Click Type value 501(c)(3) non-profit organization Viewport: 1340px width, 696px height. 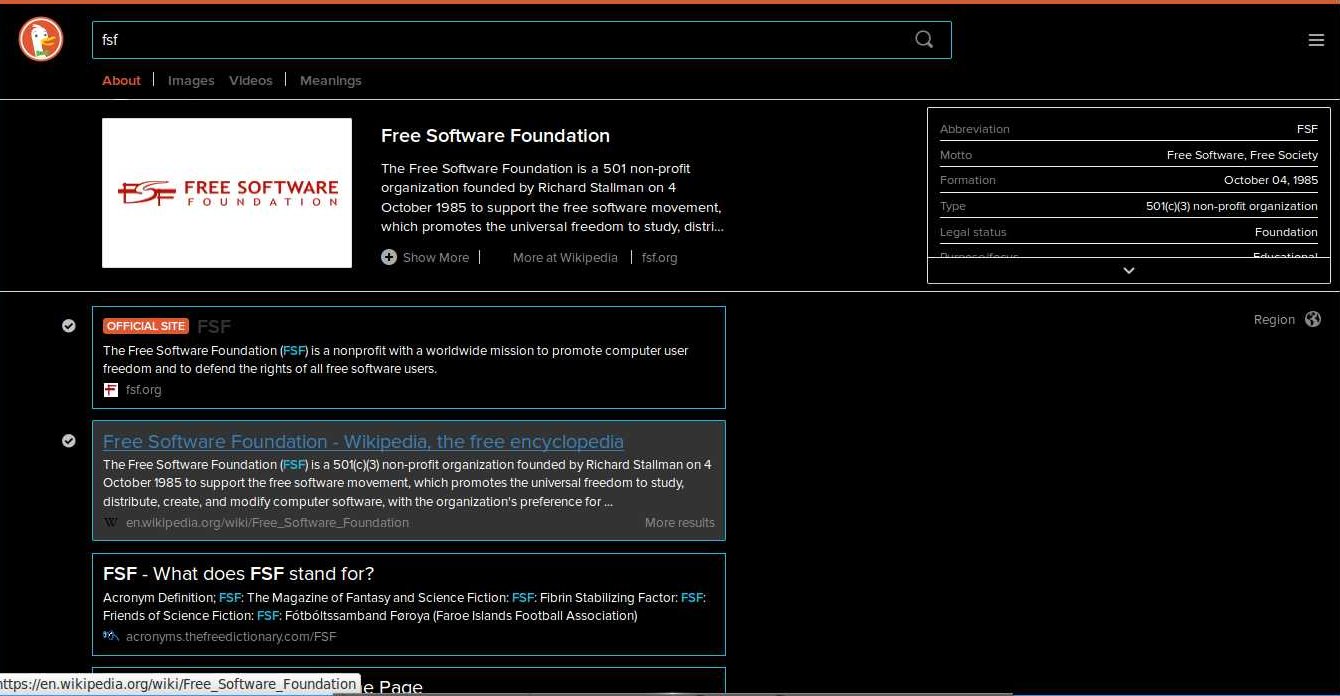click(1232, 206)
